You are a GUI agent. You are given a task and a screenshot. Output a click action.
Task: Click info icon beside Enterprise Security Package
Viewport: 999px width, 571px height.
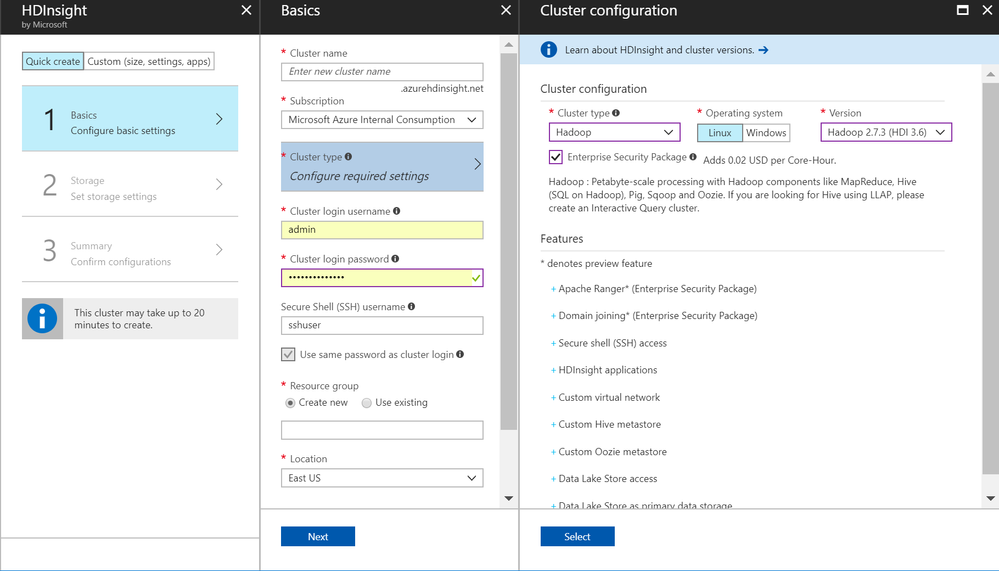tap(693, 157)
